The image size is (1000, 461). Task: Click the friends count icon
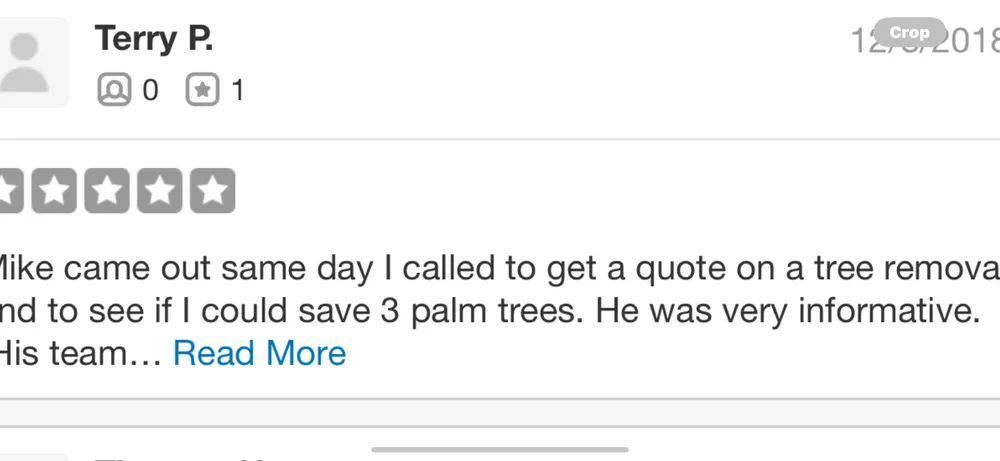pos(114,91)
